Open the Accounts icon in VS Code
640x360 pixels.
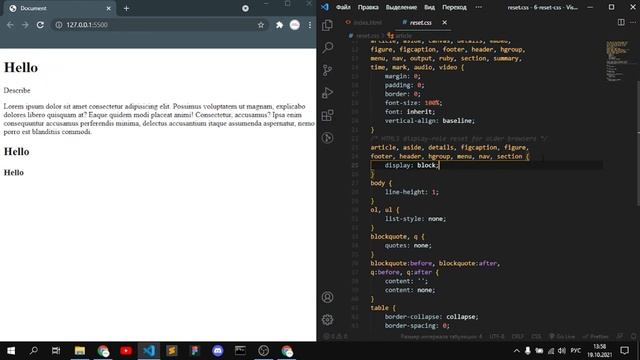[x=327, y=297]
